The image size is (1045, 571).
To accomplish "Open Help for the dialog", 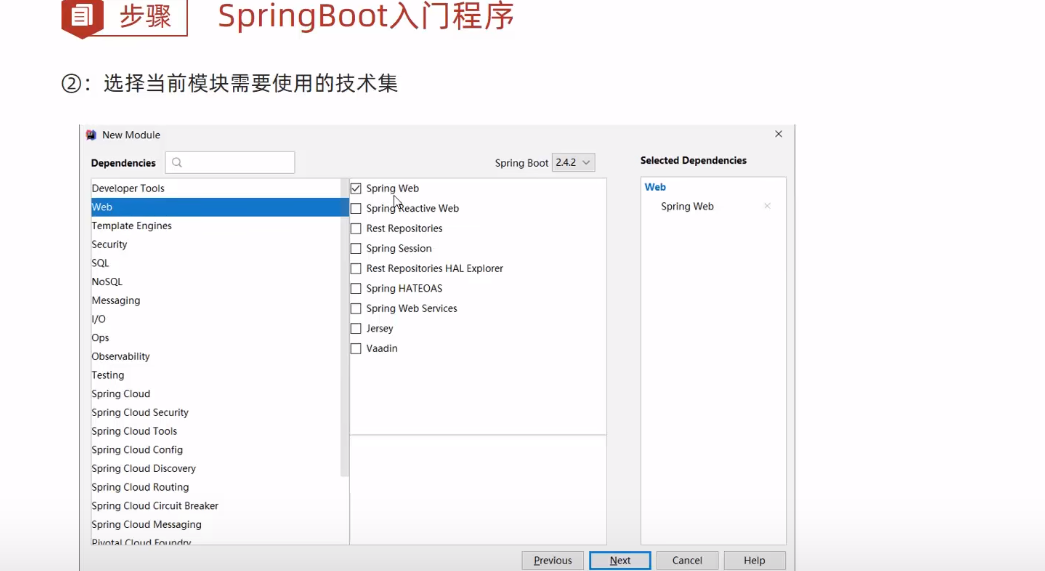I will tap(754, 560).
